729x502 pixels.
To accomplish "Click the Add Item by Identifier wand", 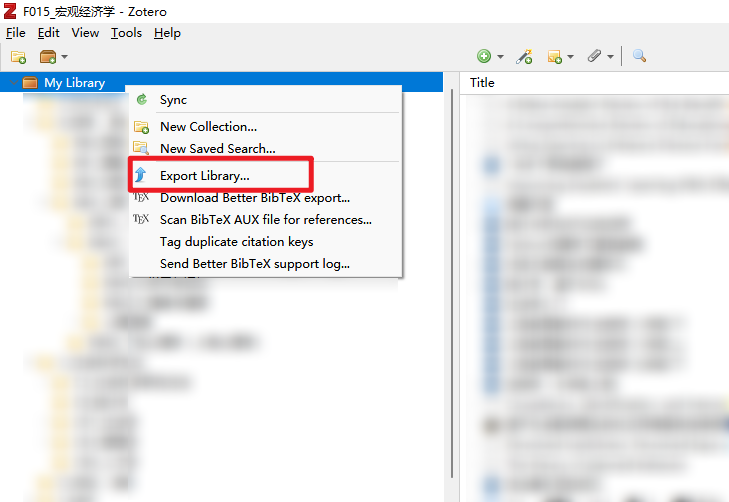I will pos(524,57).
